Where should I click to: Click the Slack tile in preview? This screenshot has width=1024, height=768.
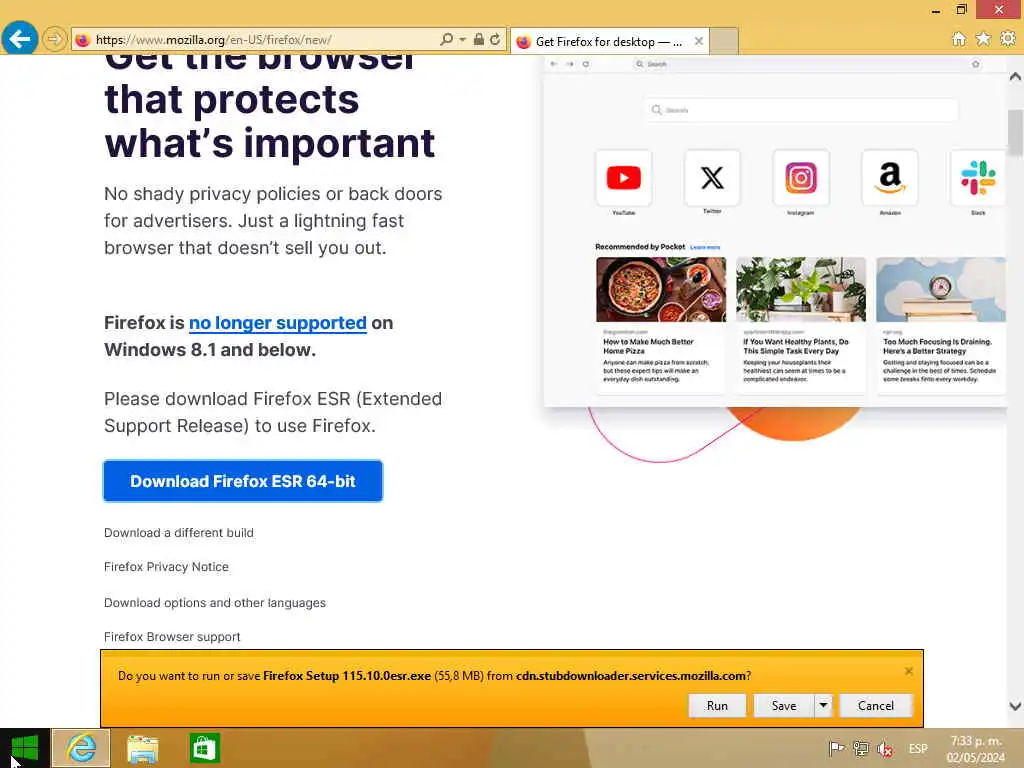click(978, 178)
